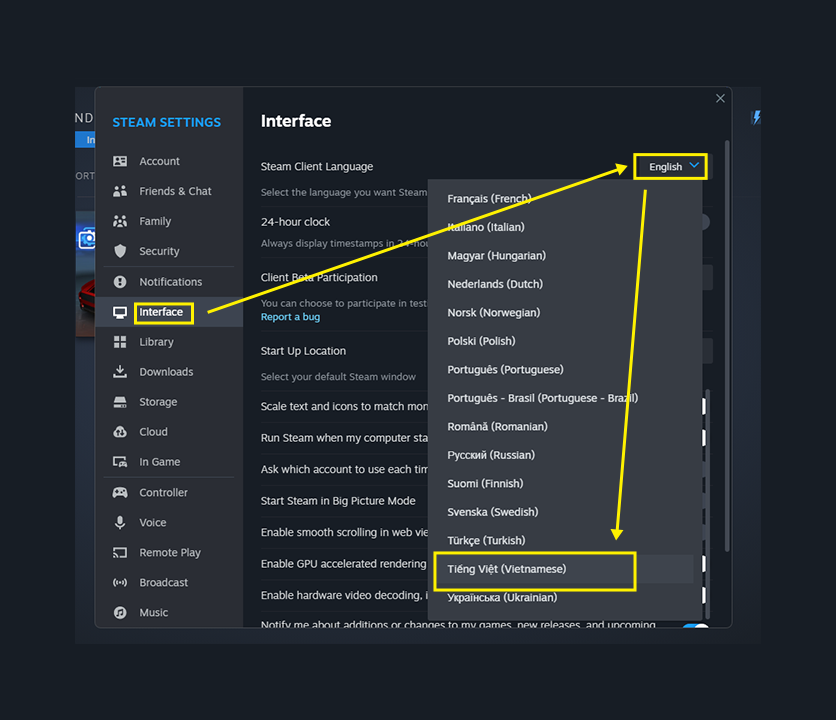Click the Interface page heading
The height and width of the screenshot is (720, 836).
(296, 121)
